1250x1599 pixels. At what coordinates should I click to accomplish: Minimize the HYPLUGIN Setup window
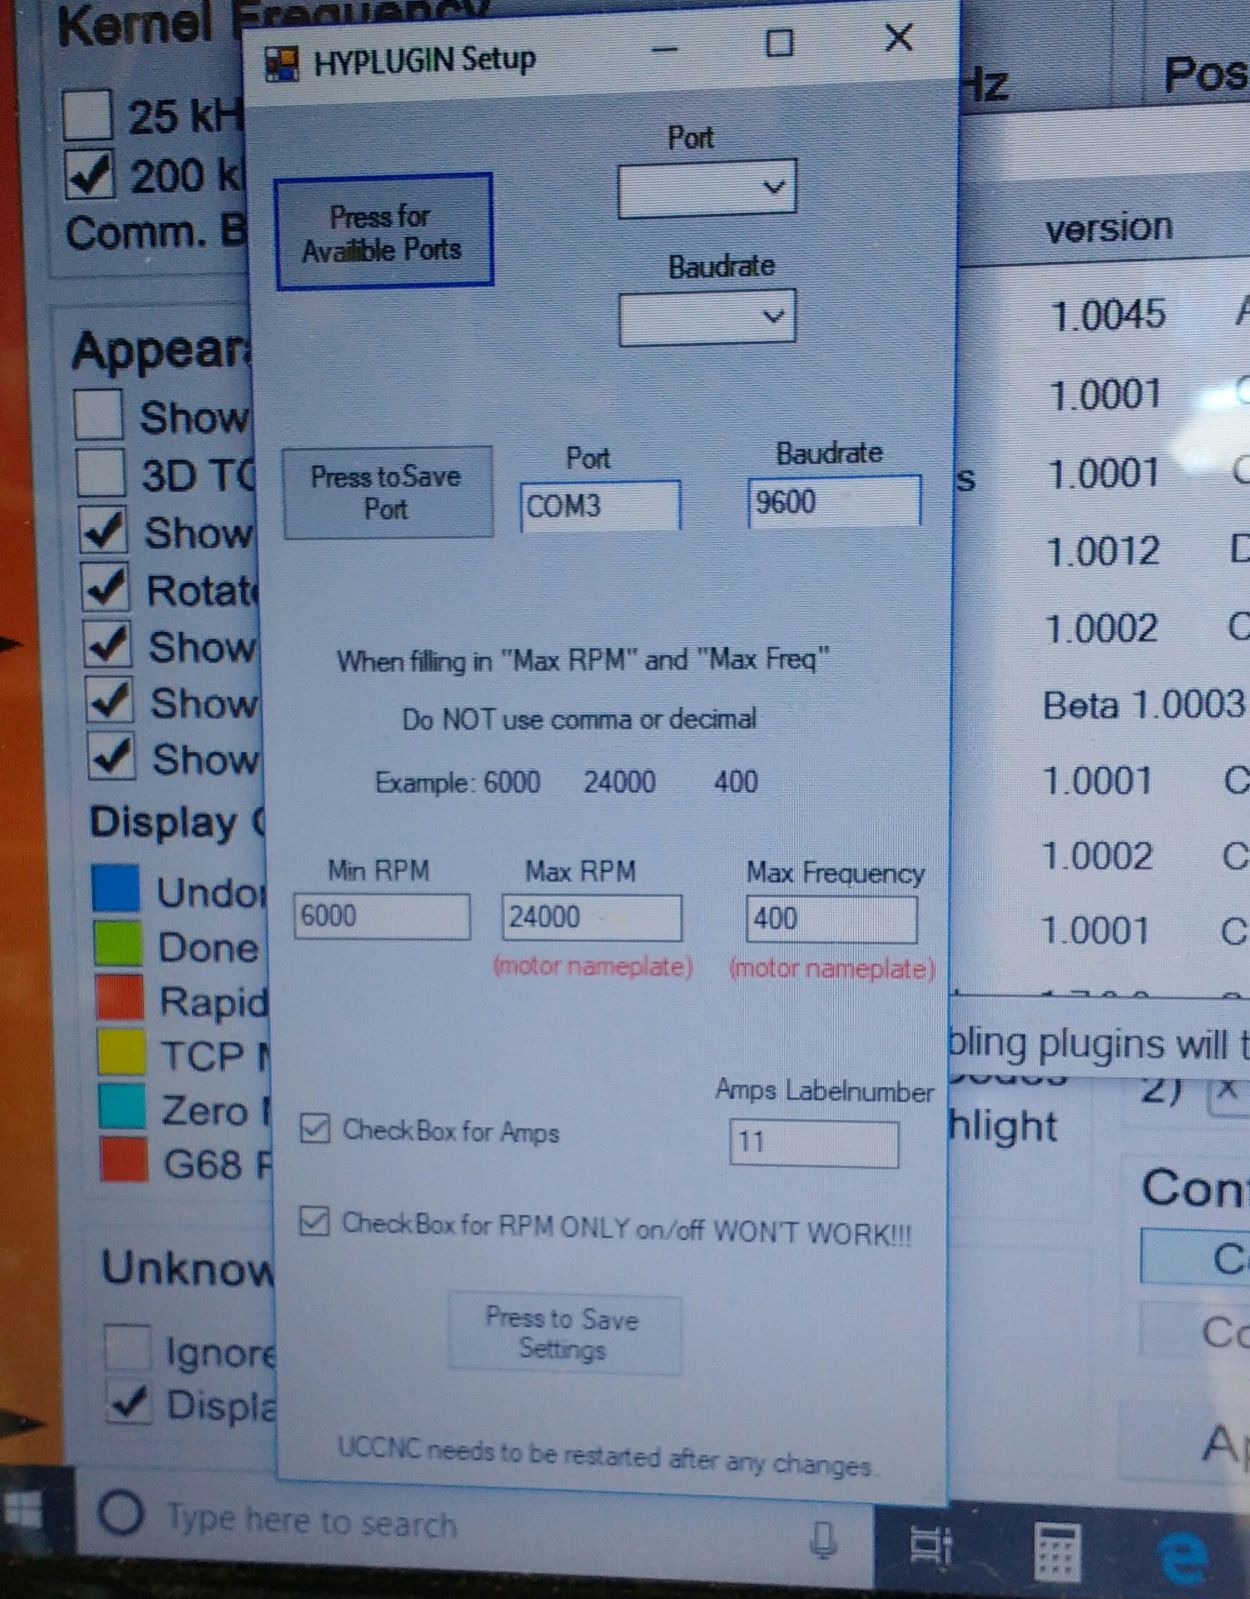click(666, 47)
